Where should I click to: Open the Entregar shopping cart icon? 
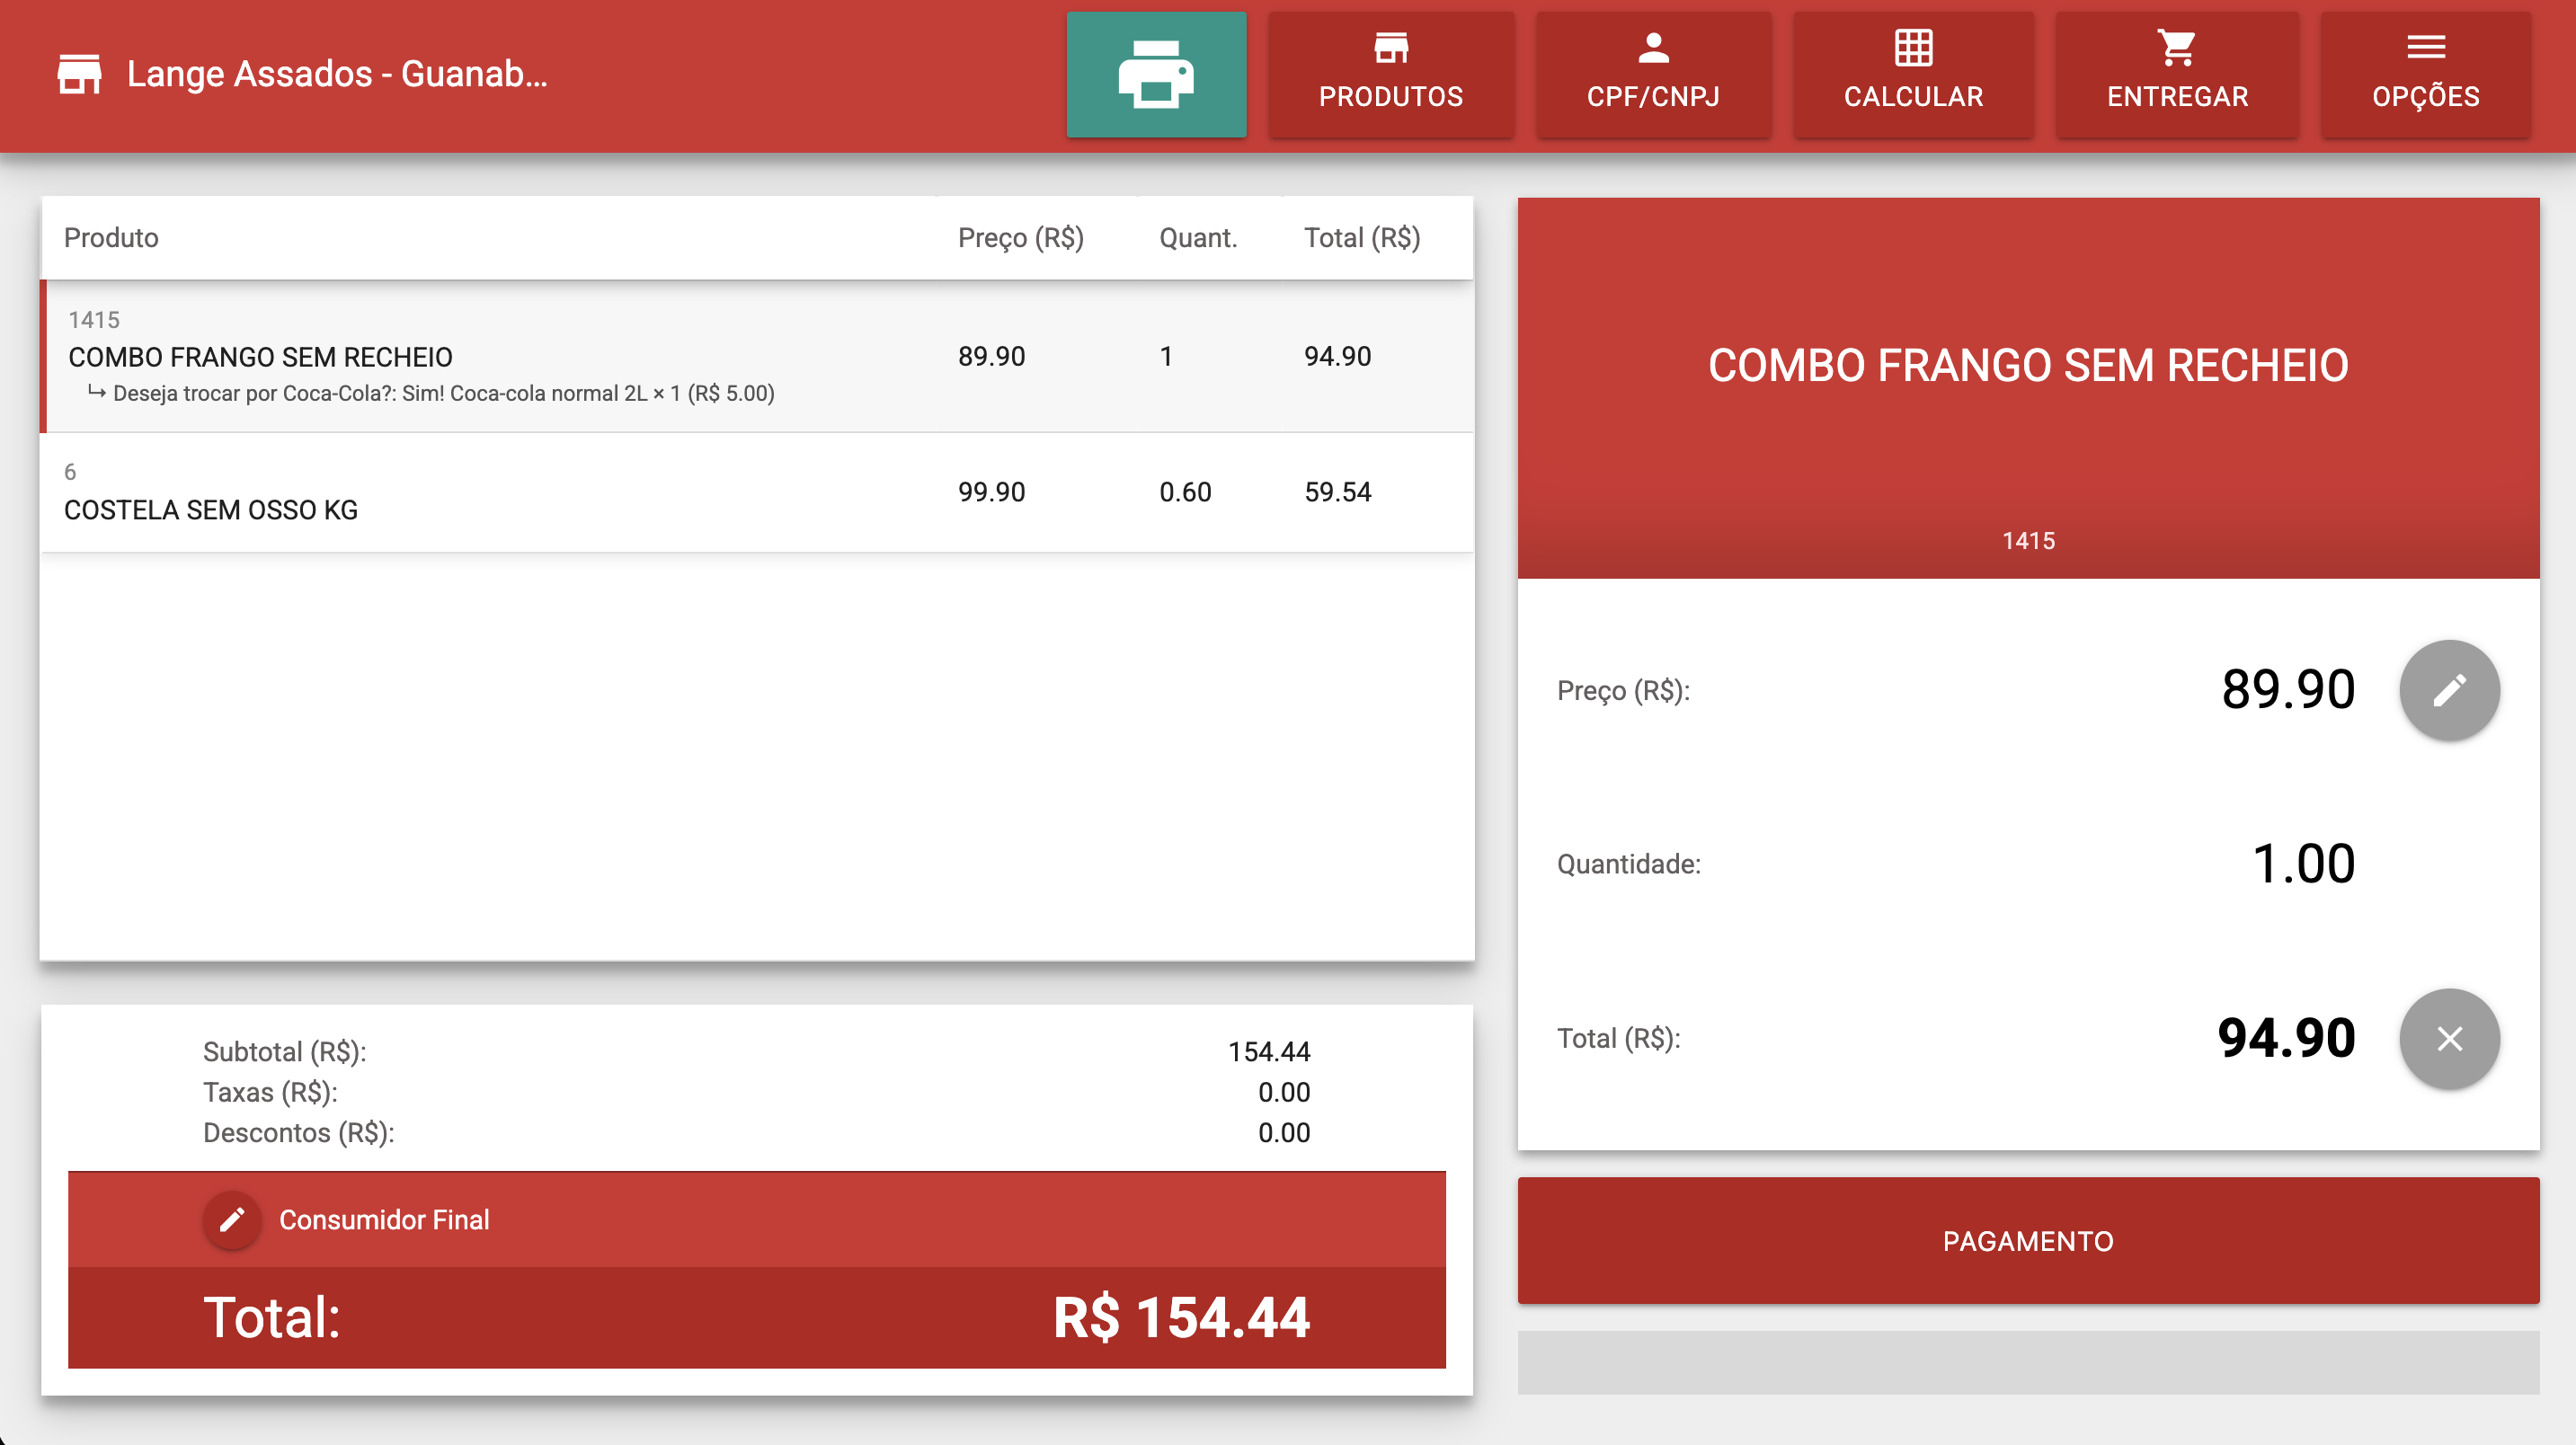pos(2176,44)
